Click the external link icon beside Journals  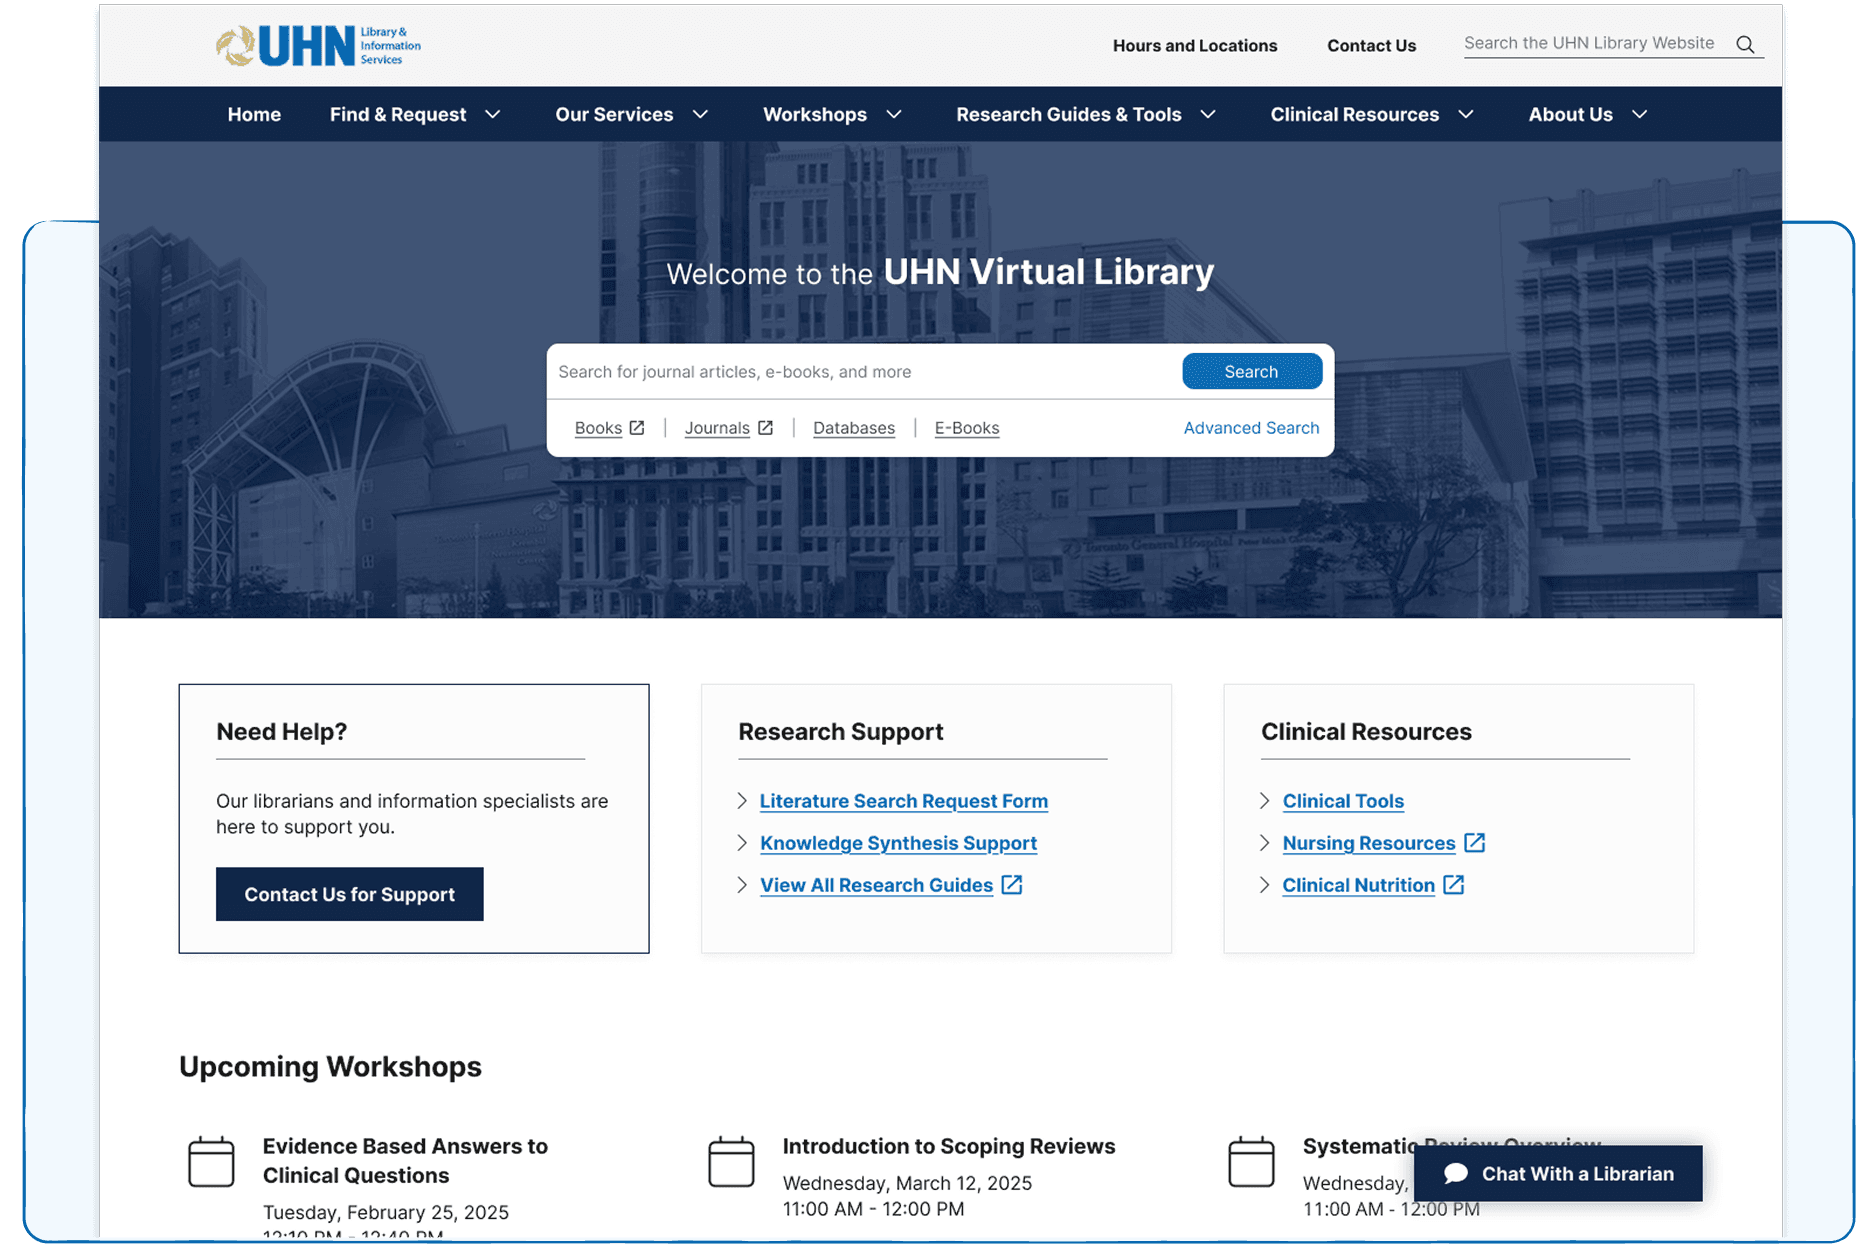(766, 427)
